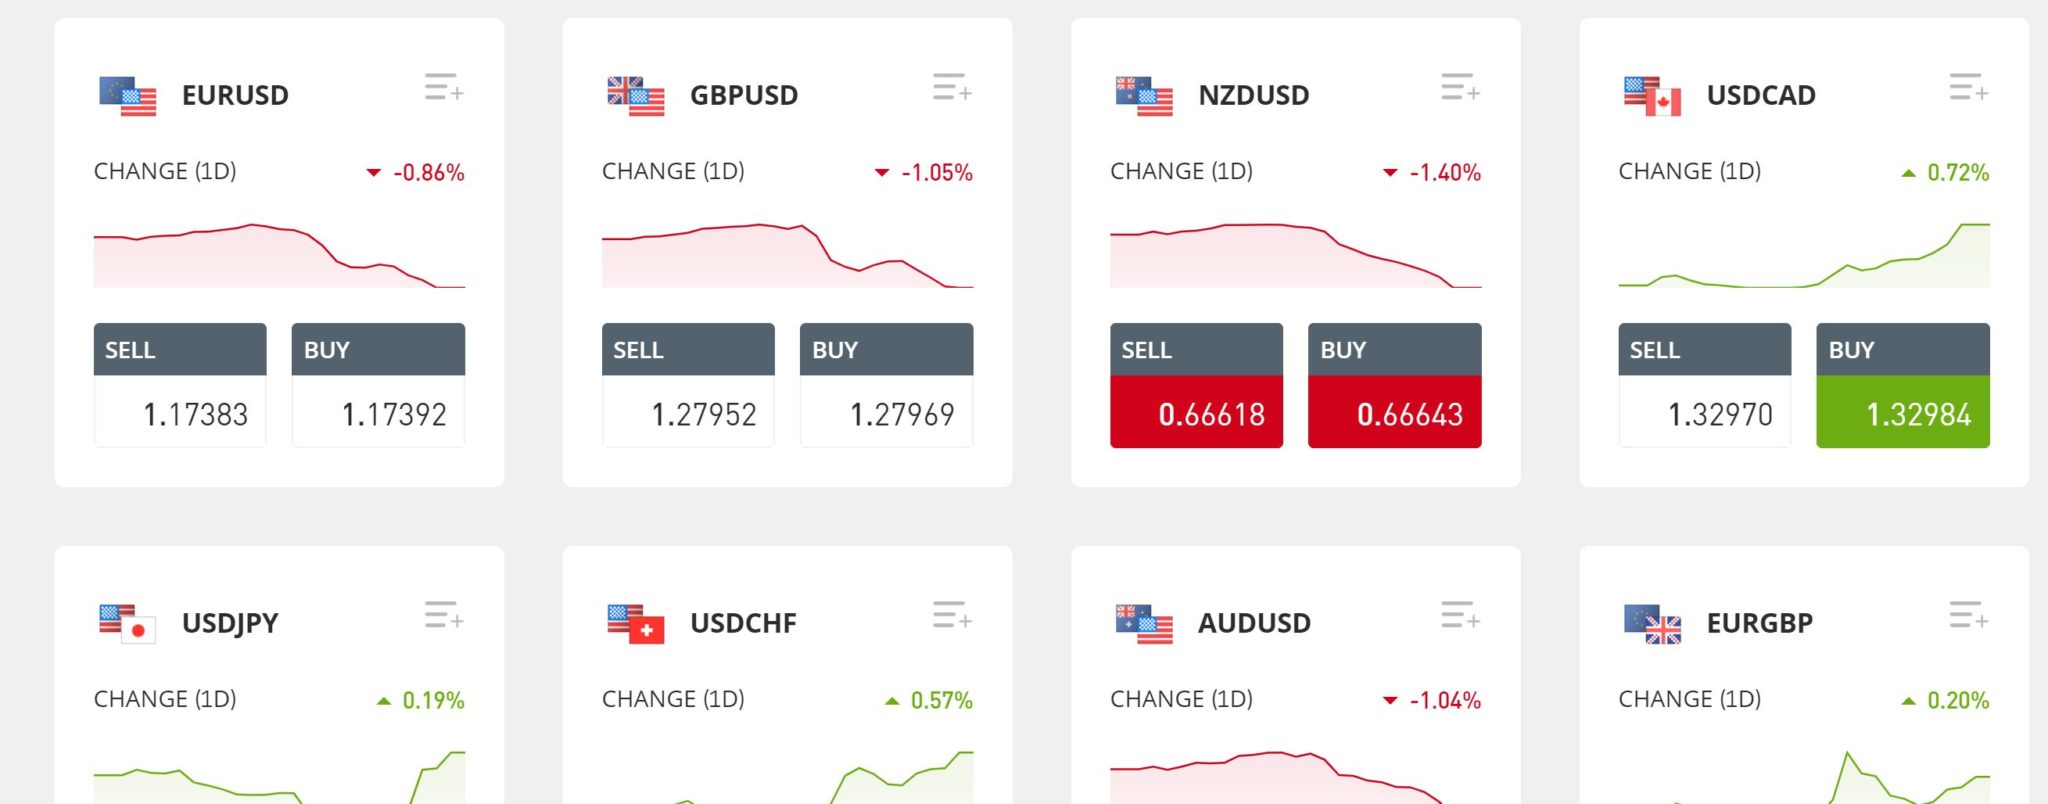Buy USDCAD at 1.32984
The width and height of the screenshot is (2048, 804).
pyautogui.click(x=1903, y=385)
